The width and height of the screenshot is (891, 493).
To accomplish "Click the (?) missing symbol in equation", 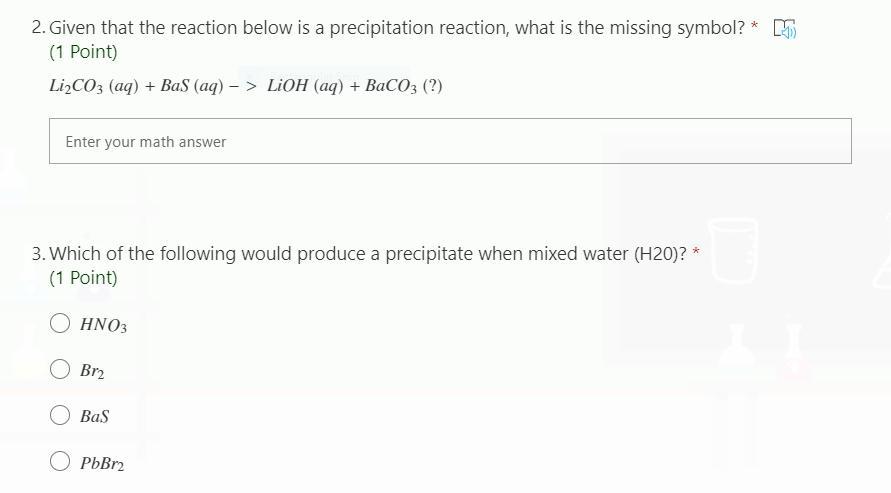I will coord(432,86).
